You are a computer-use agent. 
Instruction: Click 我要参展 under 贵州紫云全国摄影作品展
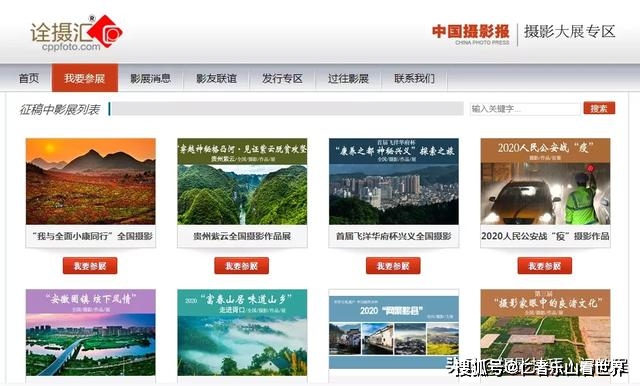[x=242, y=266]
